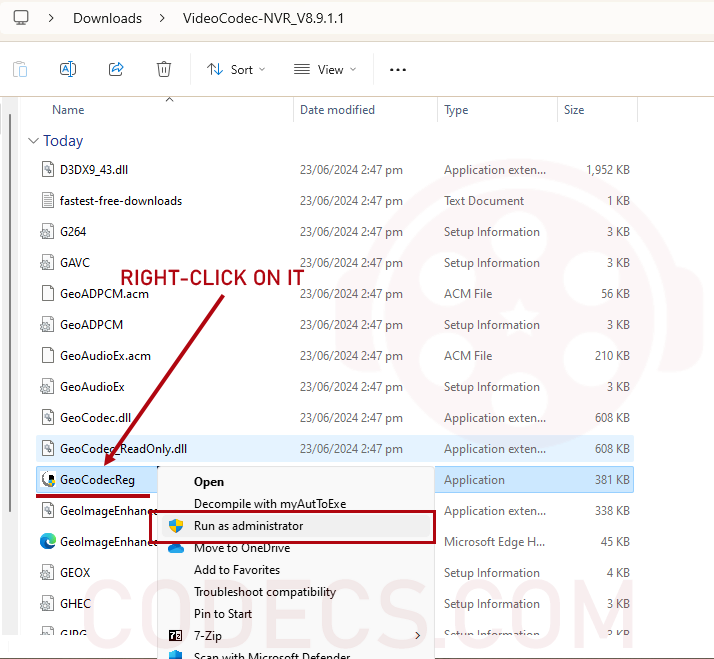Click the GAVC setup information icon

tap(46, 263)
